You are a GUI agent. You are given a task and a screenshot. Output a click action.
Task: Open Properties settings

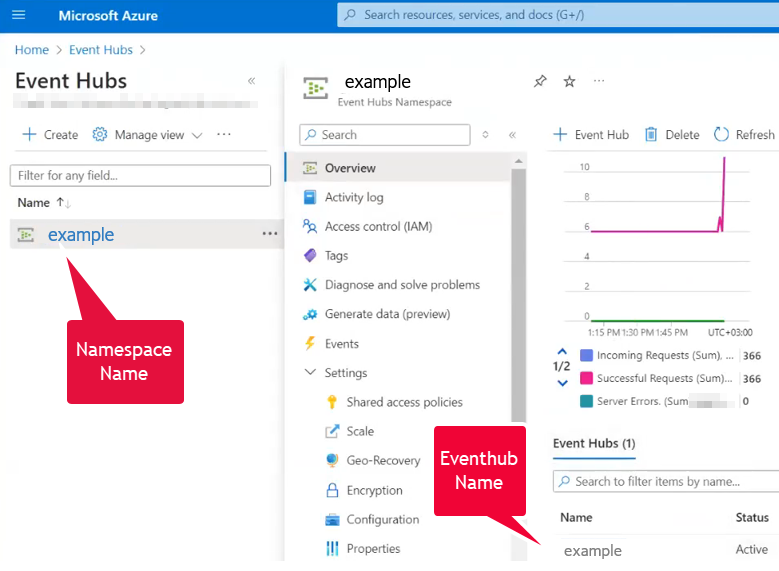click(x=373, y=549)
